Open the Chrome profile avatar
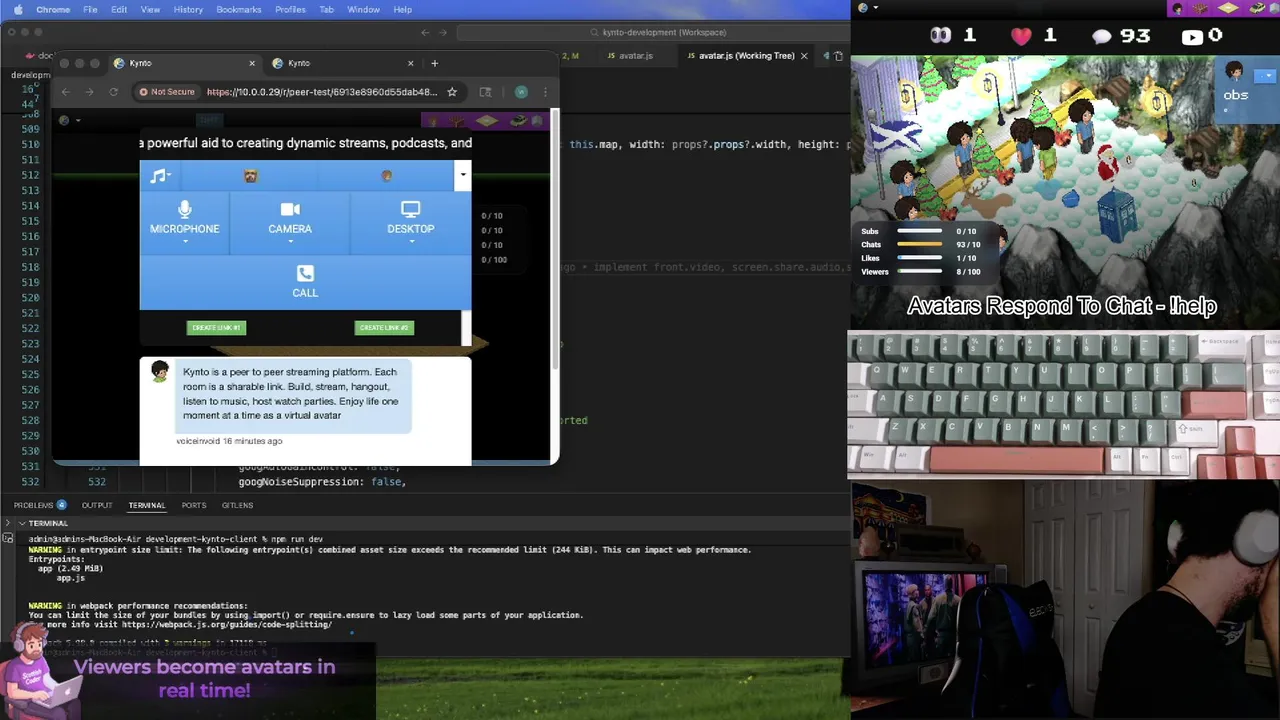 pyautogui.click(x=521, y=92)
